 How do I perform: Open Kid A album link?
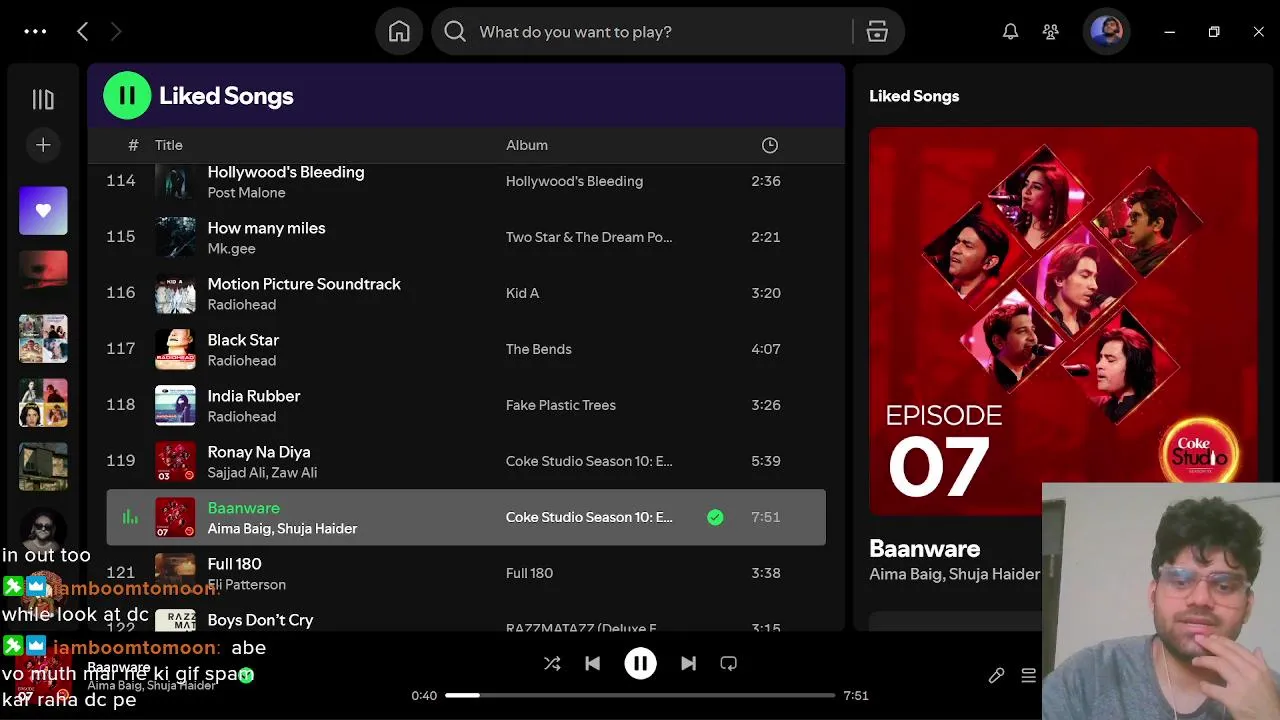pos(522,293)
